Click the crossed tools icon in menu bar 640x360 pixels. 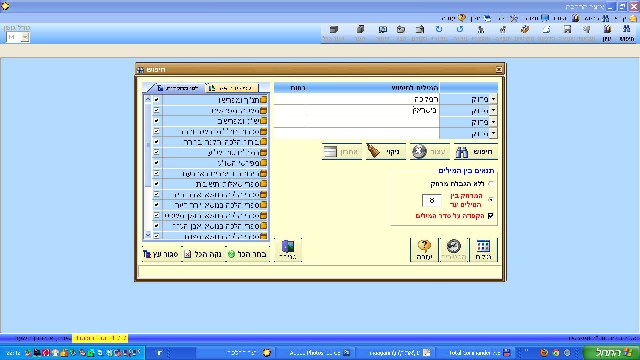point(514,18)
